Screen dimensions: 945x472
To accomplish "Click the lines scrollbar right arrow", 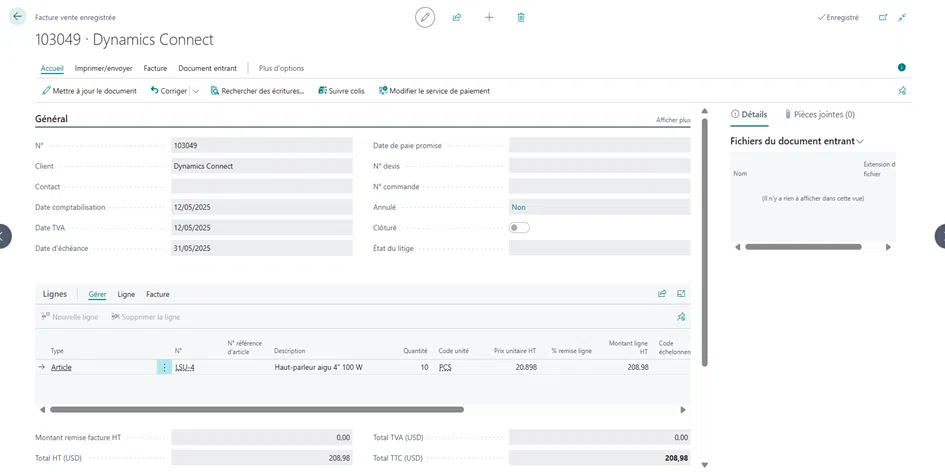I will tap(683, 409).
